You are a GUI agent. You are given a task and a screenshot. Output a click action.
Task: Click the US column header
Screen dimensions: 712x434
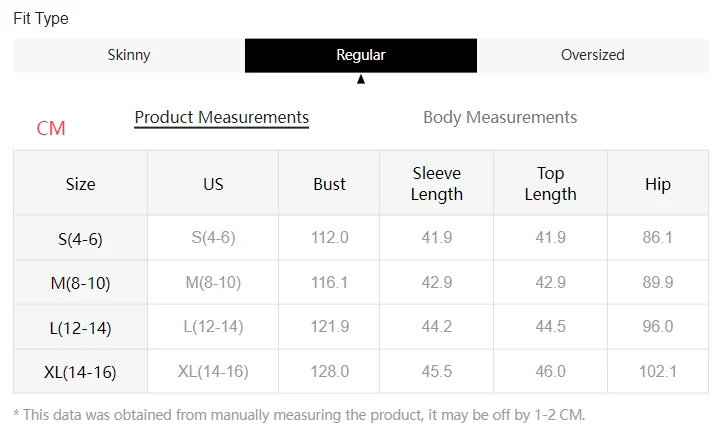(213, 184)
